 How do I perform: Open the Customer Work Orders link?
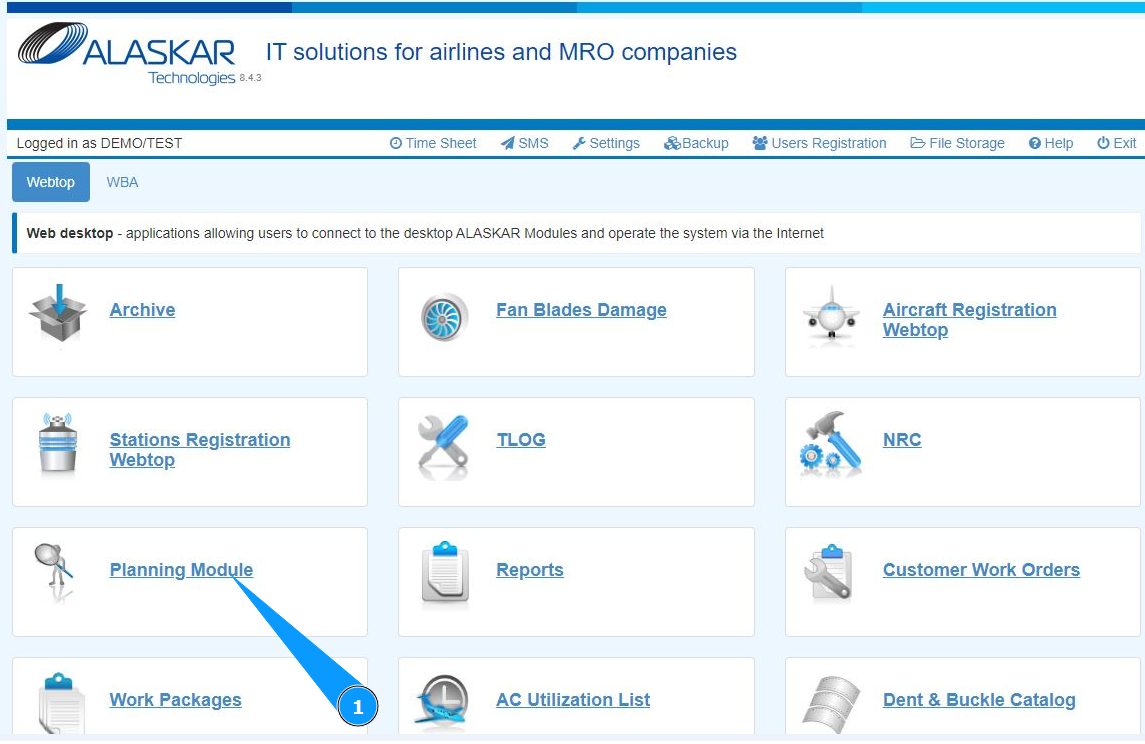coord(981,569)
